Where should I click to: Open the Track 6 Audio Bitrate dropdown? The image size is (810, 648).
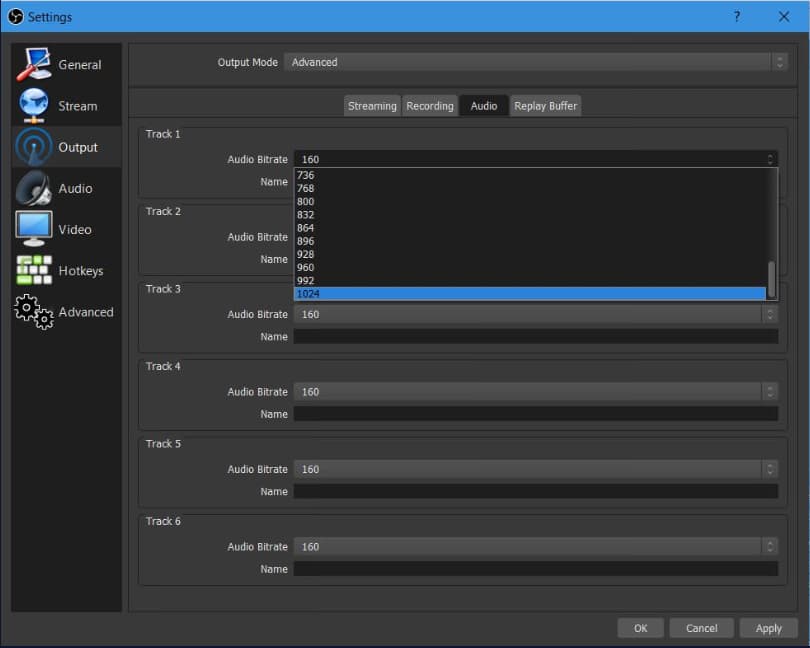[x=536, y=547]
